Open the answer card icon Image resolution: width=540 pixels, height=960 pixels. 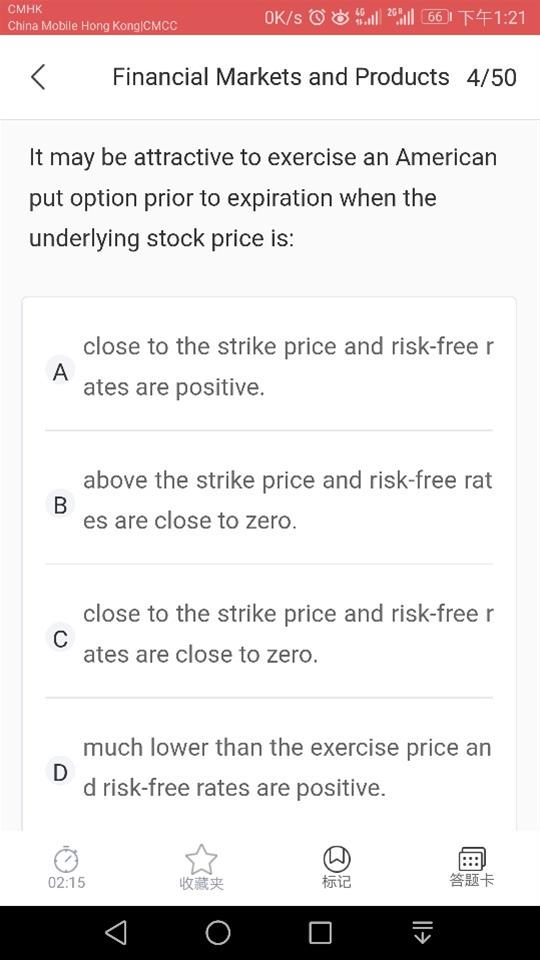(x=471, y=859)
